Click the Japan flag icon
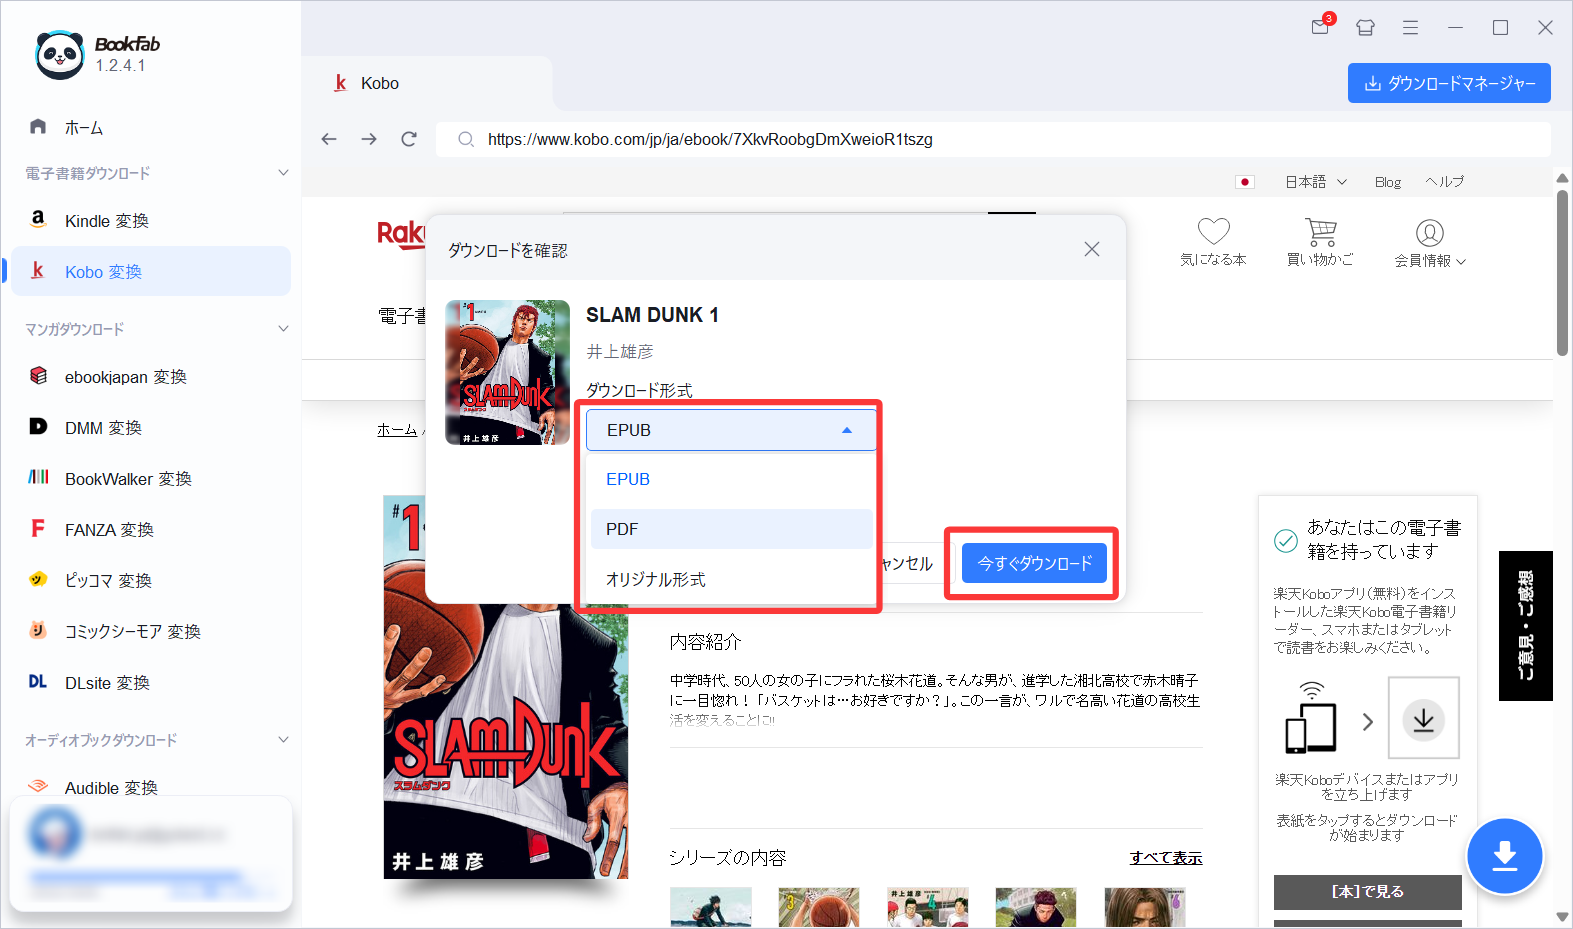Screen dimensions: 1573x929 tap(1244, 182)
